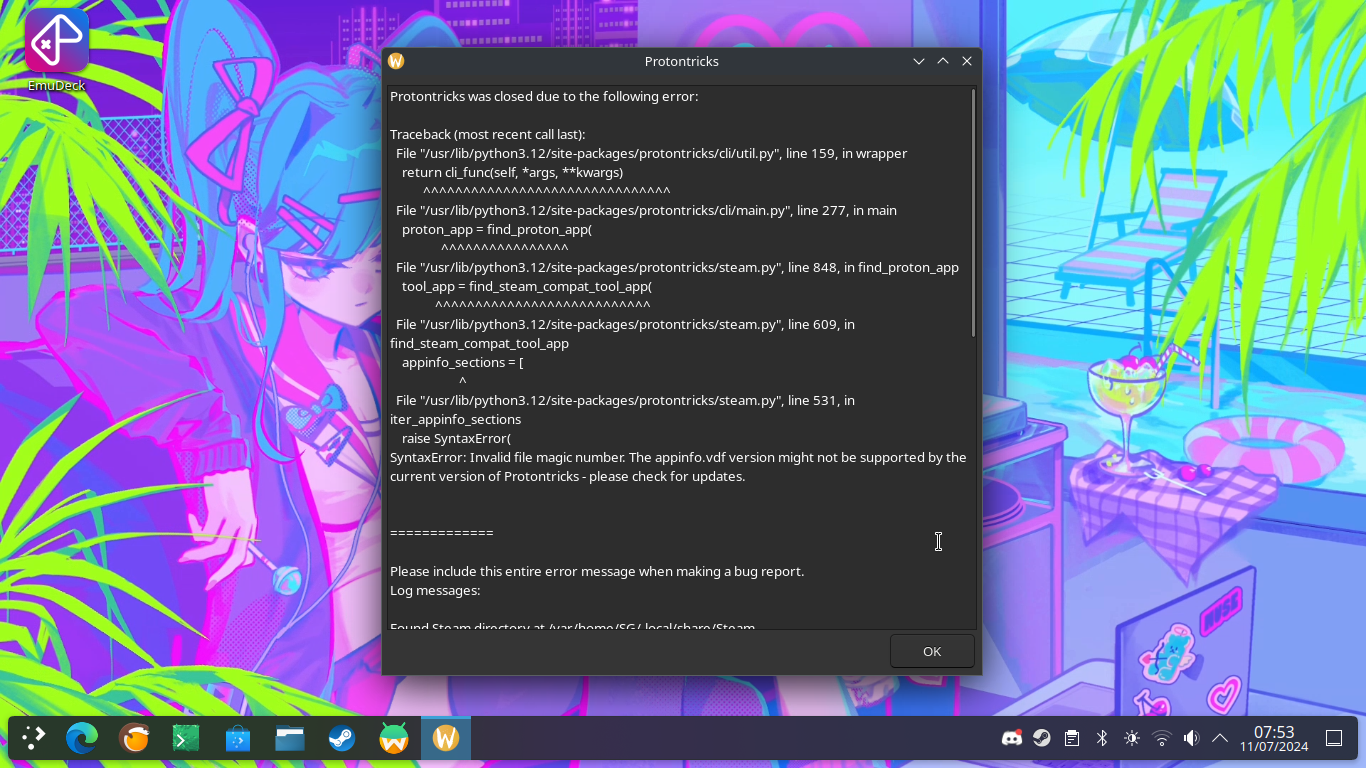
Task: Open the KDE application launcher
Action: [34, 739]
